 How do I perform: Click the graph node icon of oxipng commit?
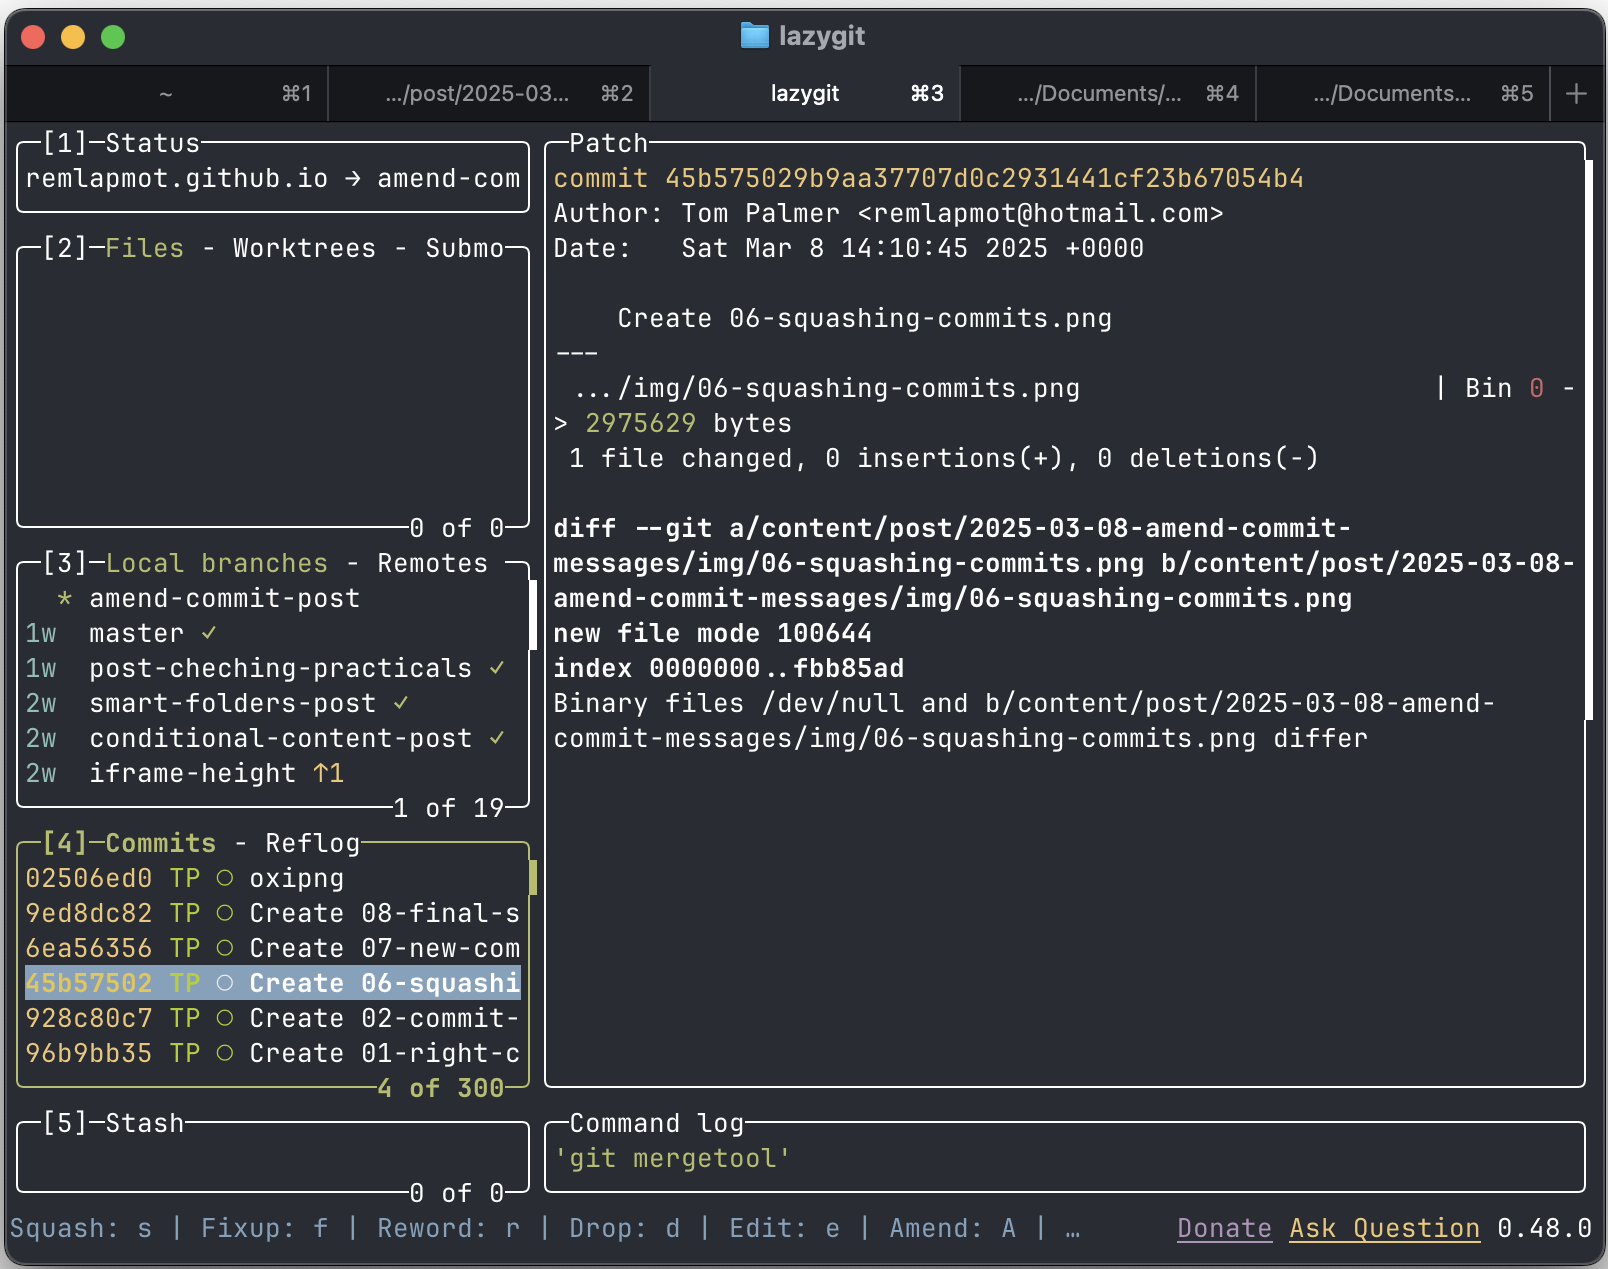tap(225, 878)
